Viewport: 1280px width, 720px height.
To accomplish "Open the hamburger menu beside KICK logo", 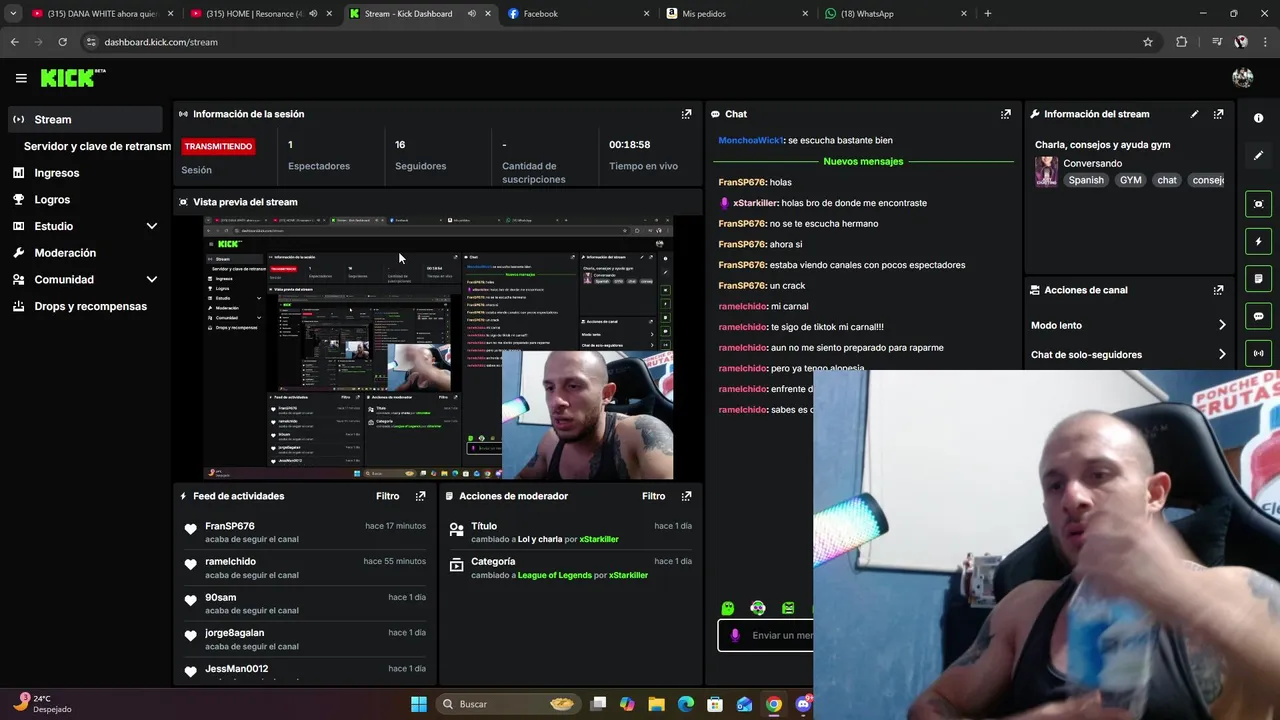I will point(21,78).
